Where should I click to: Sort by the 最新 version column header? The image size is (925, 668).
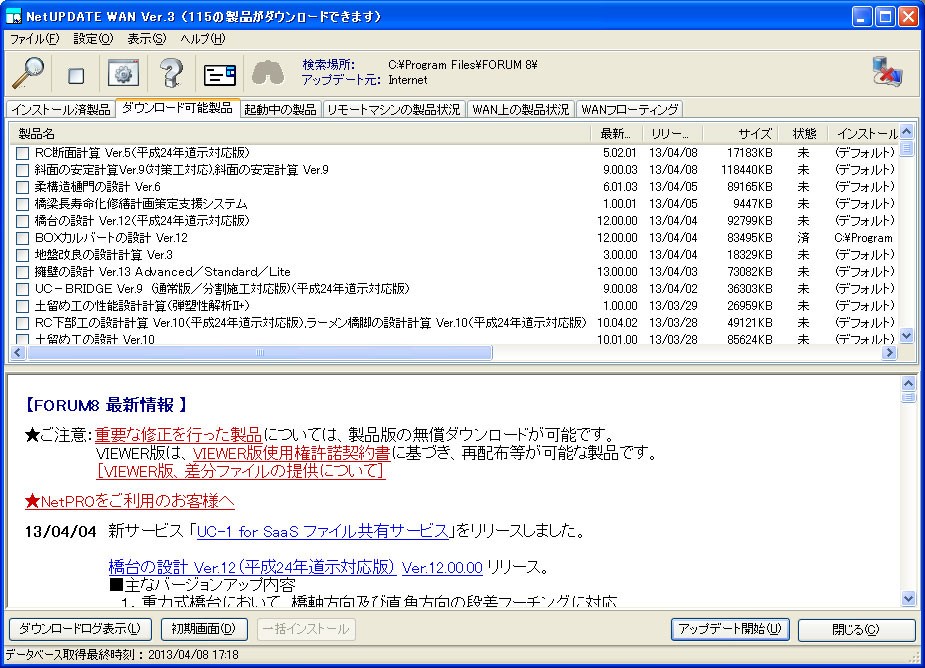(x=616, y=134)
